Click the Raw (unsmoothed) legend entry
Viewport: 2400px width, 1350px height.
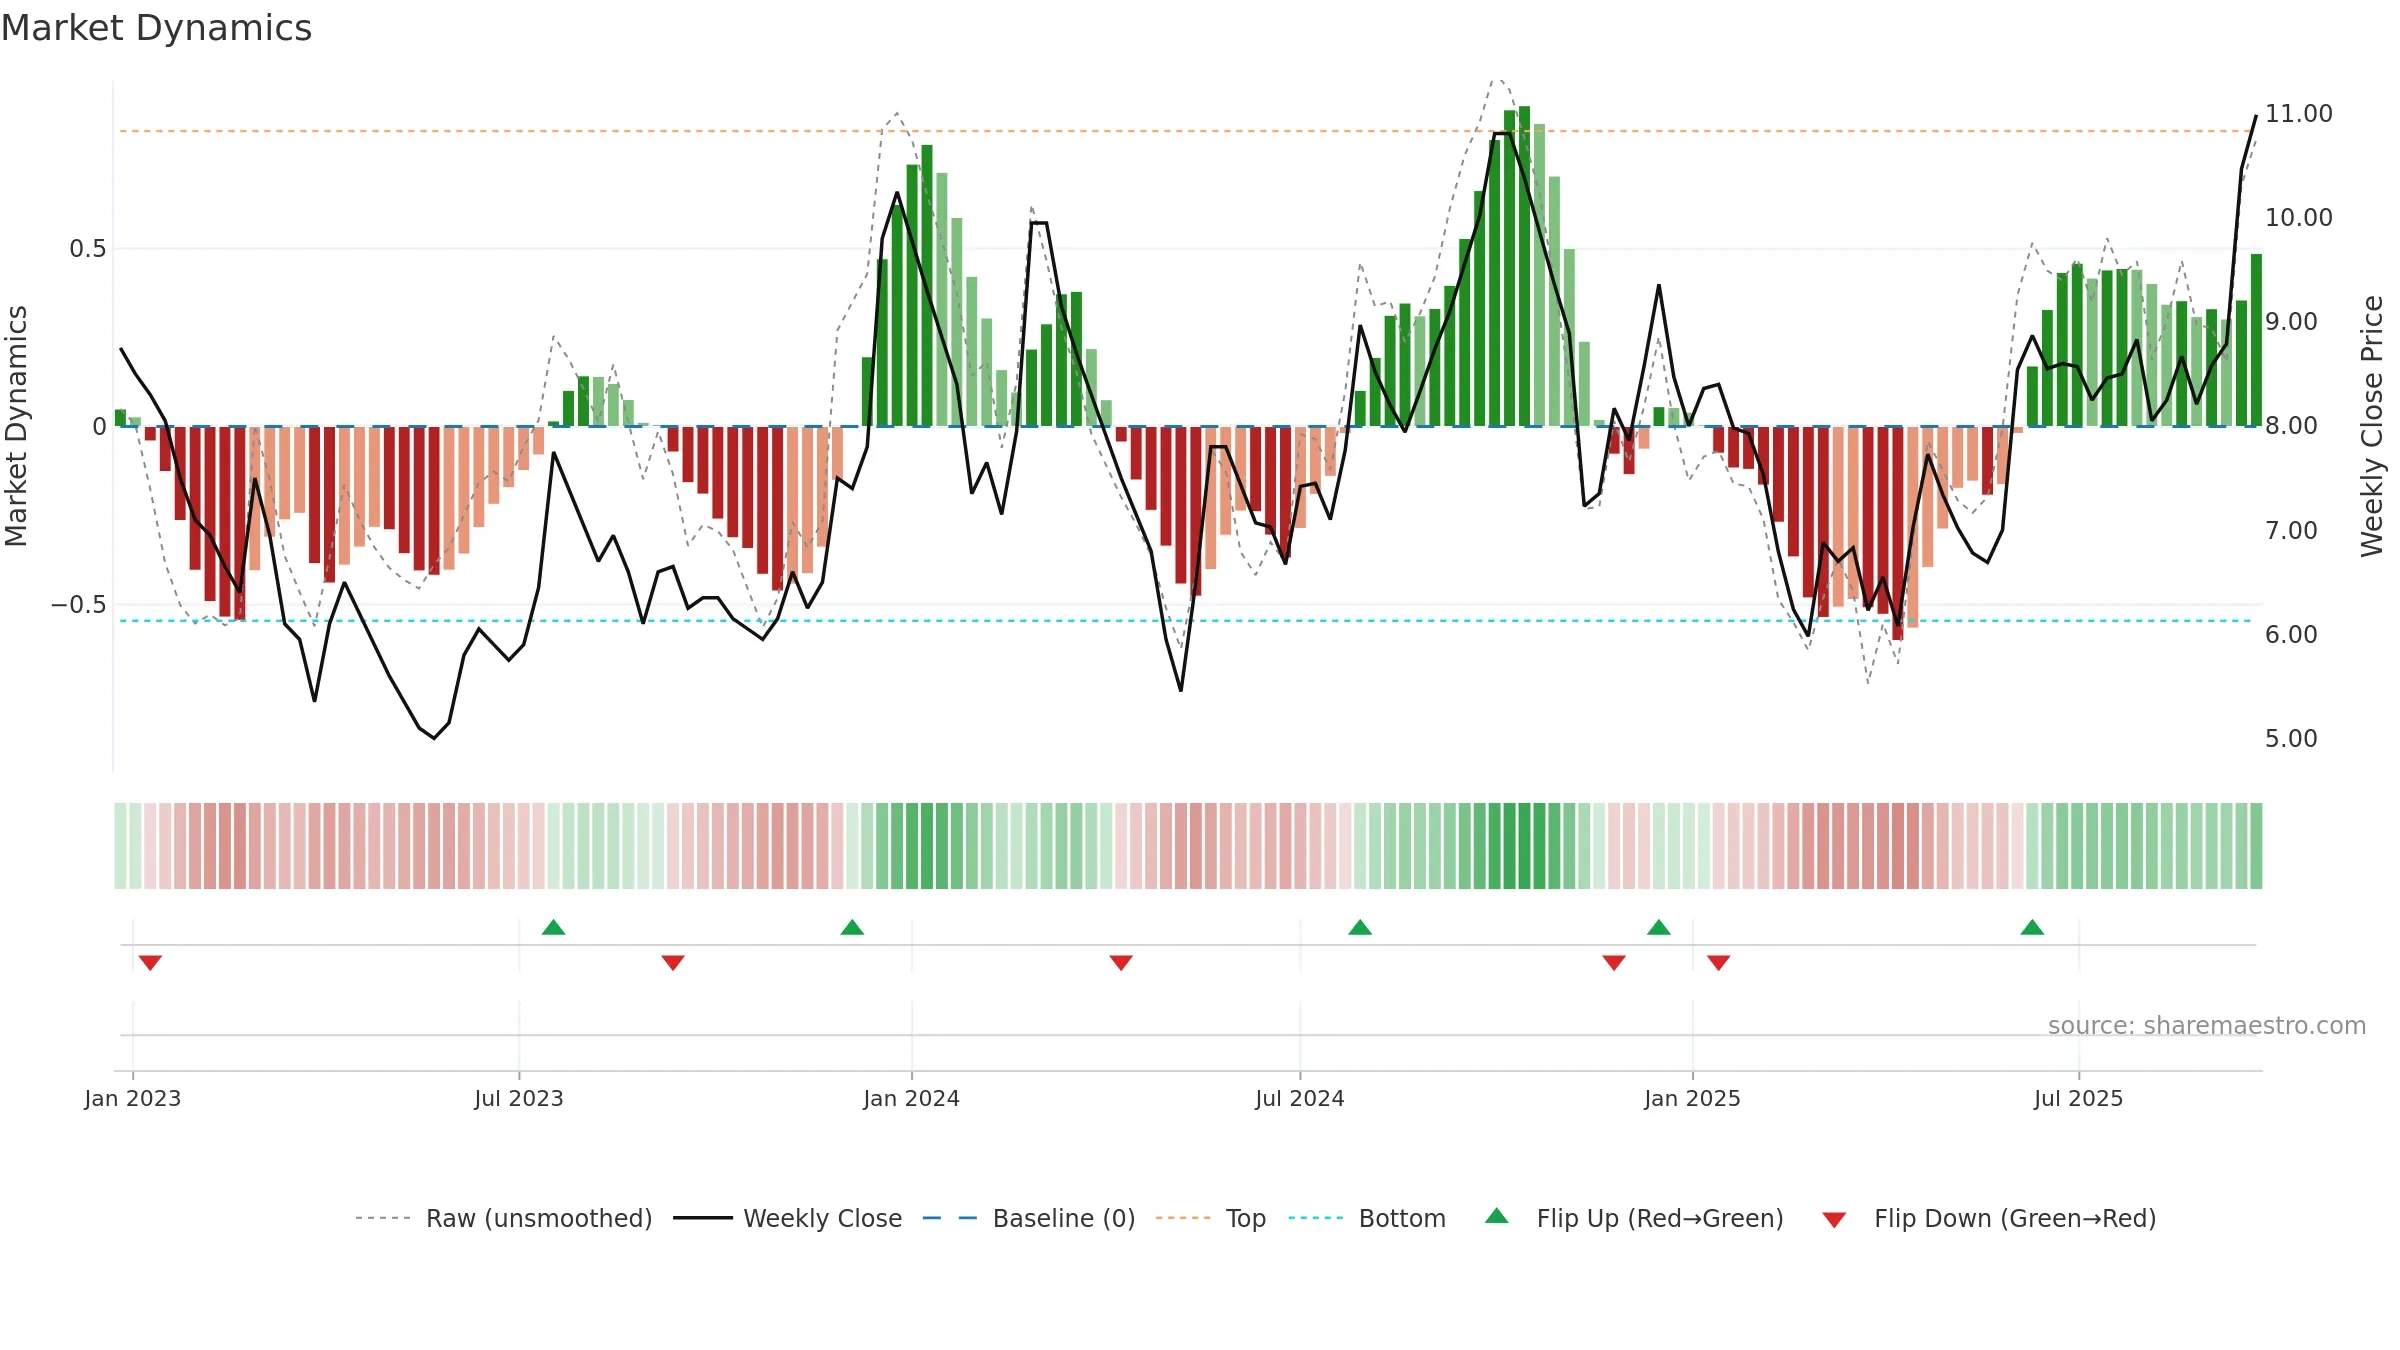click(x=503, y=1218)
